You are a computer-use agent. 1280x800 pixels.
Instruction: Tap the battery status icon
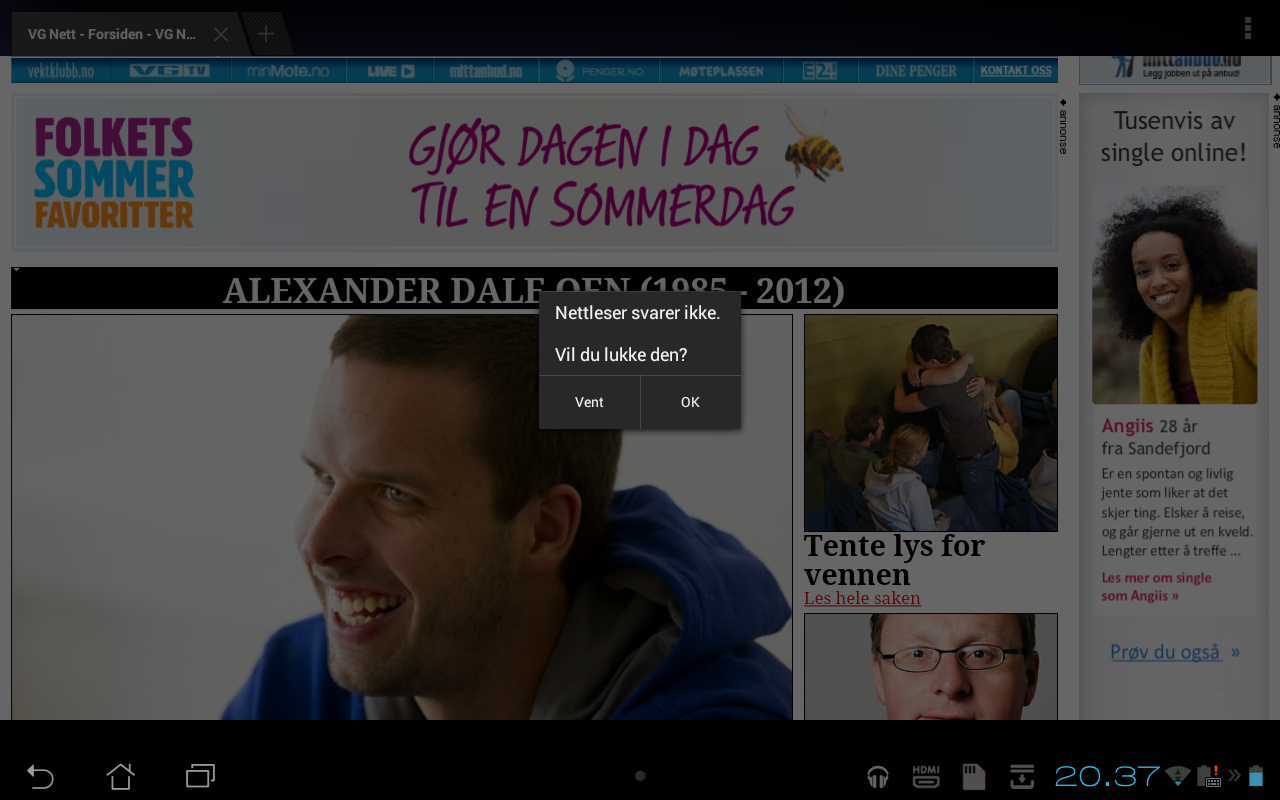point(1256,776)
